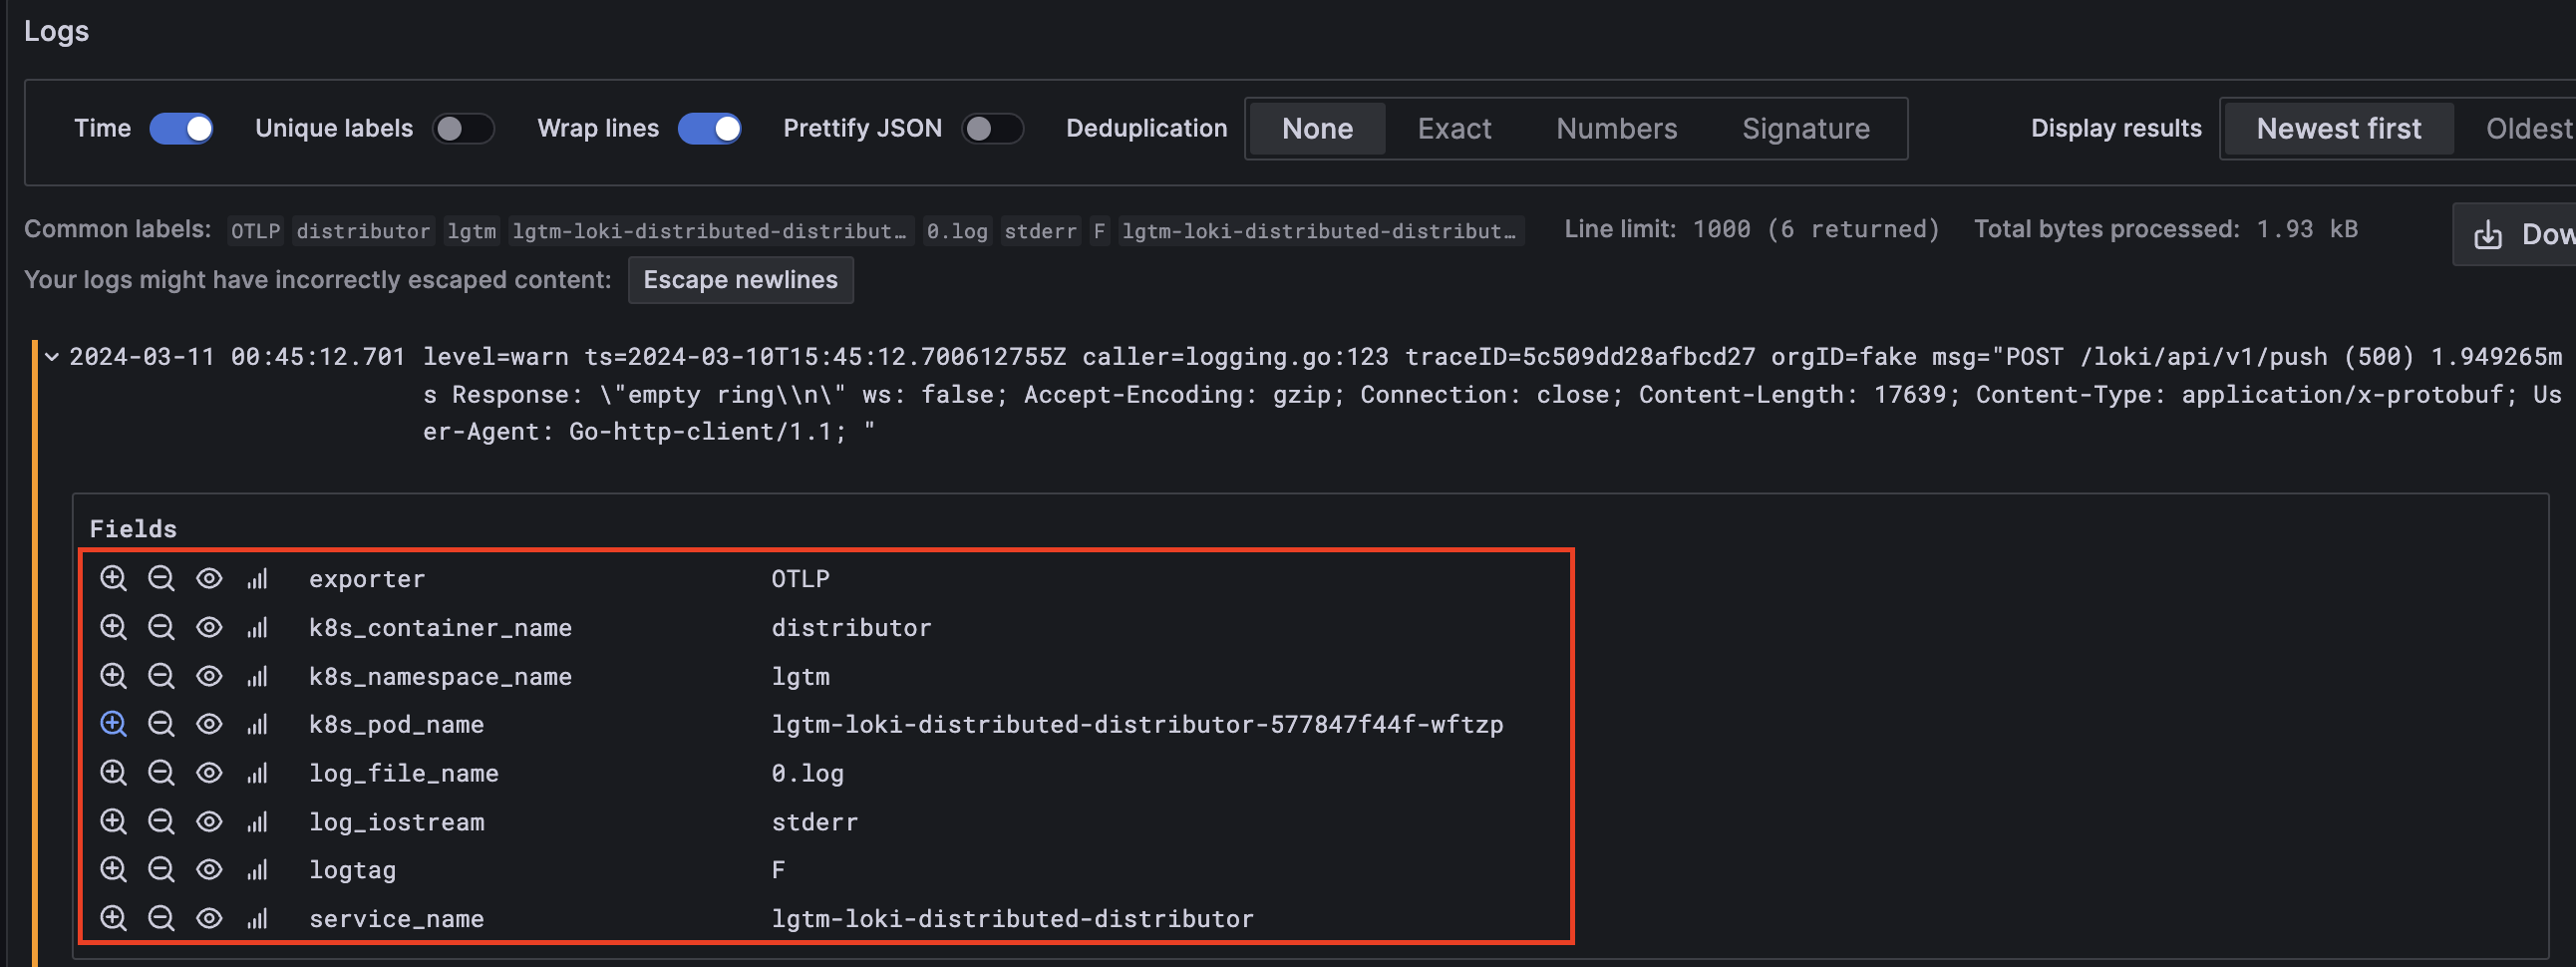Disable the Wrap lines switch

(709, 128)
